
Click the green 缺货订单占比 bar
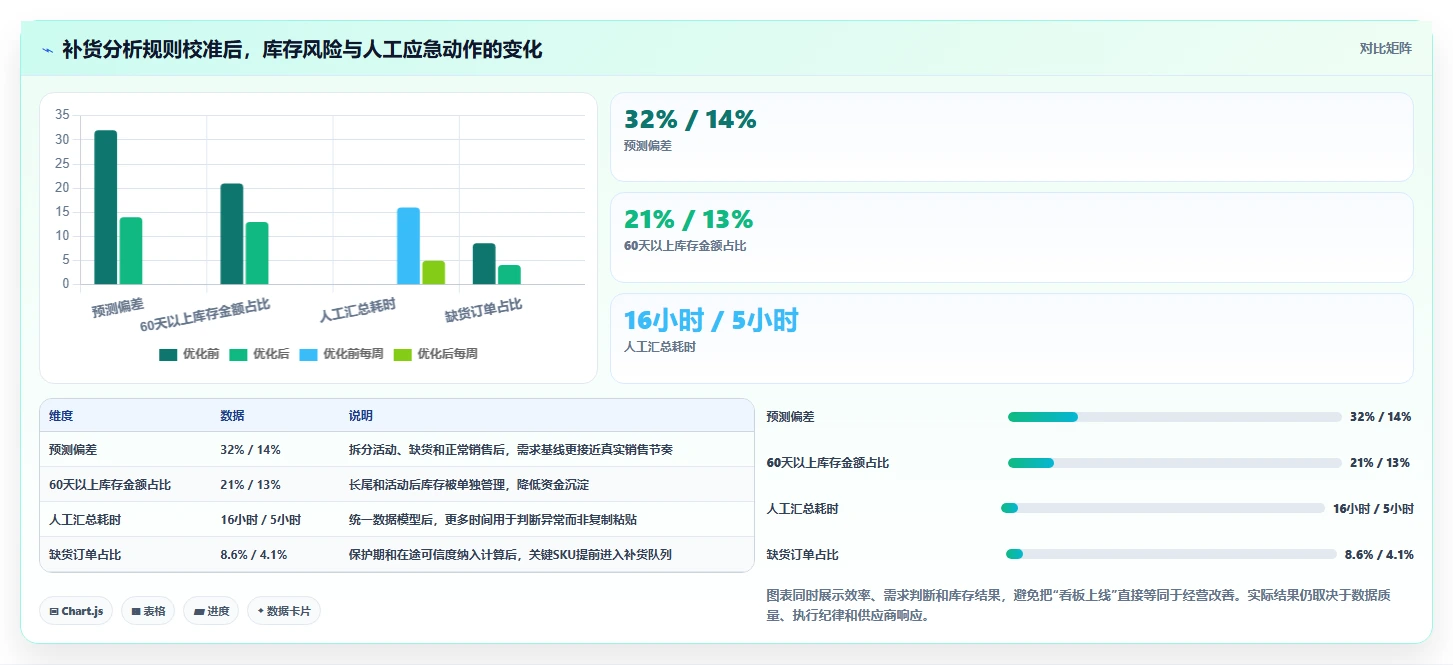click(x=509, y=274)
